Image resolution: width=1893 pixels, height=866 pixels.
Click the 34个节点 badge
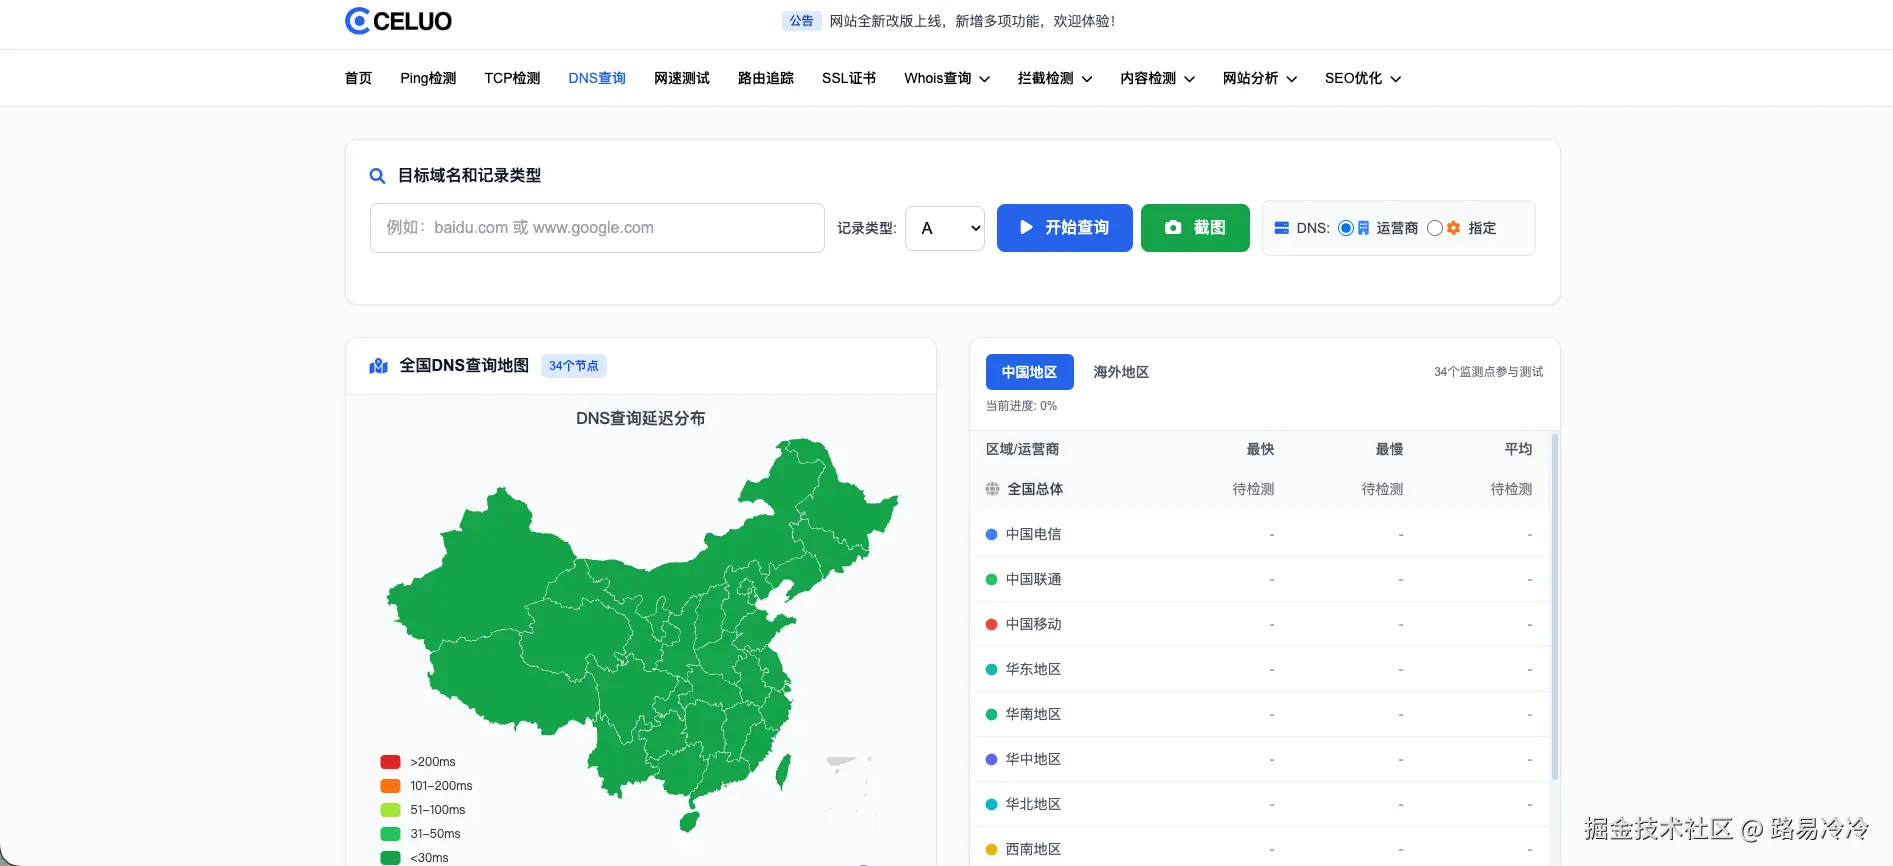tap(574, 366)
